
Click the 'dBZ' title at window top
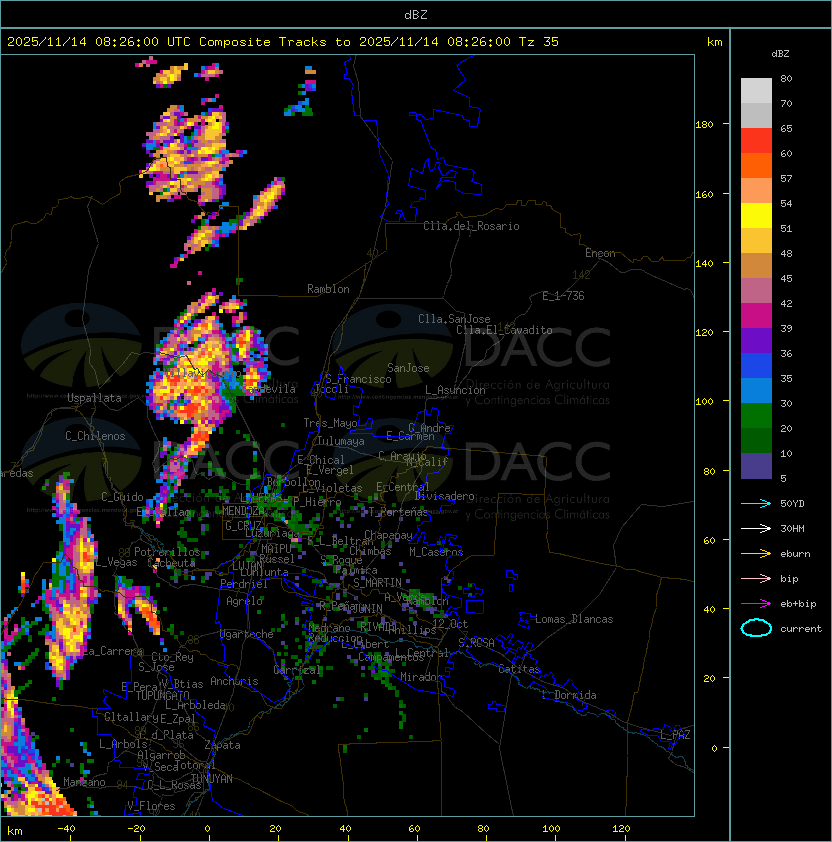coord(416,14)
